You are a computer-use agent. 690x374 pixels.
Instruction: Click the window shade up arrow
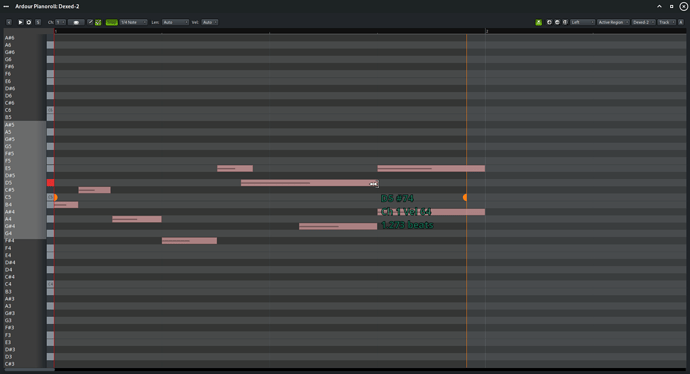[659, 7]
